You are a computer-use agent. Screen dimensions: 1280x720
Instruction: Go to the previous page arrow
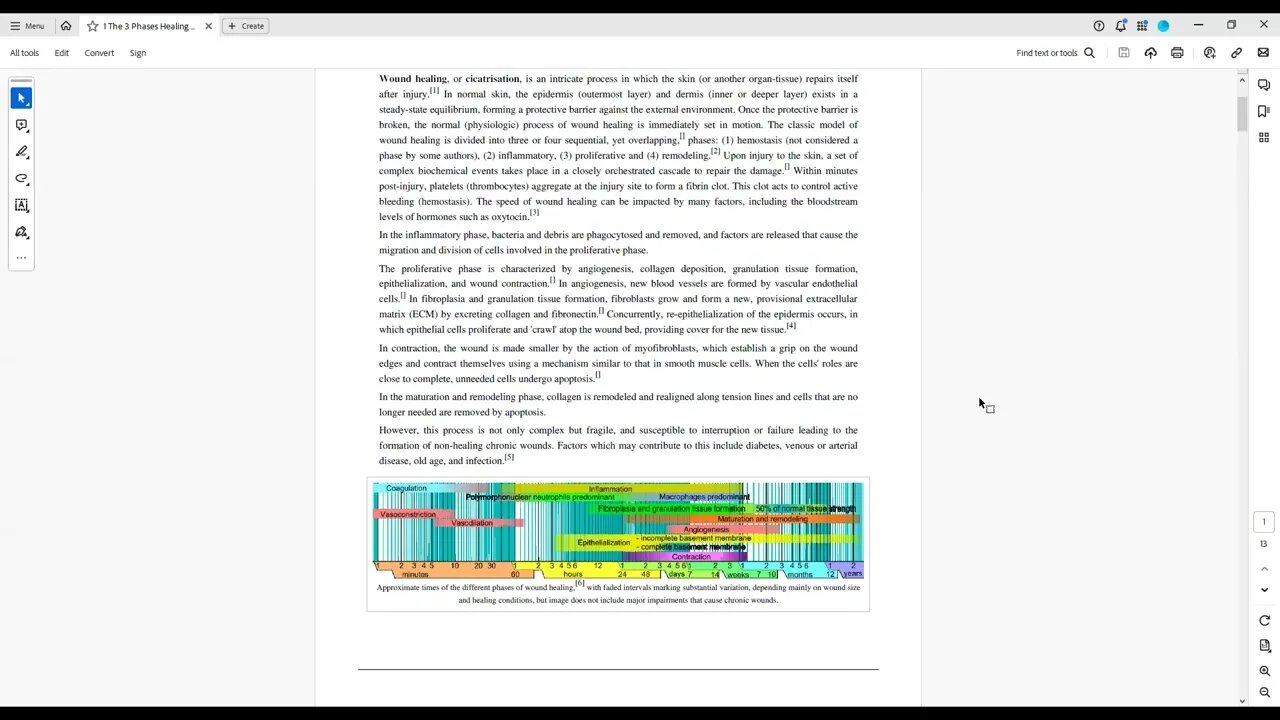tap(1264, 568)
